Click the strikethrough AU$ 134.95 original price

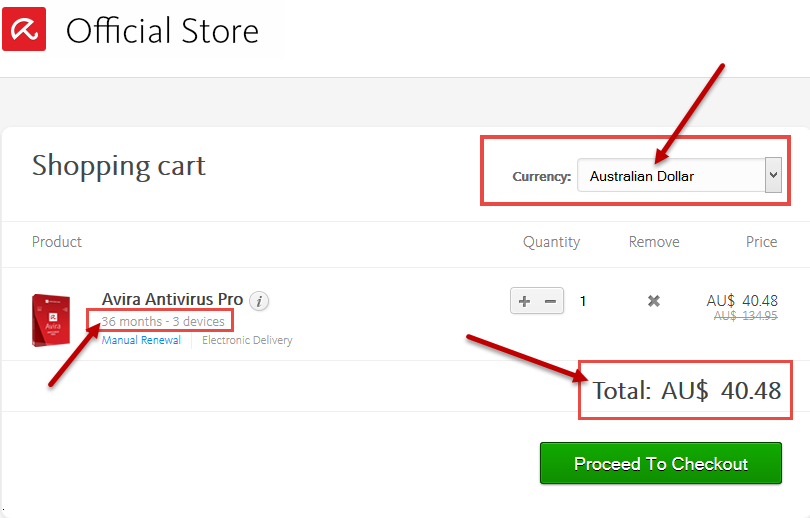[x=745, y=316]
